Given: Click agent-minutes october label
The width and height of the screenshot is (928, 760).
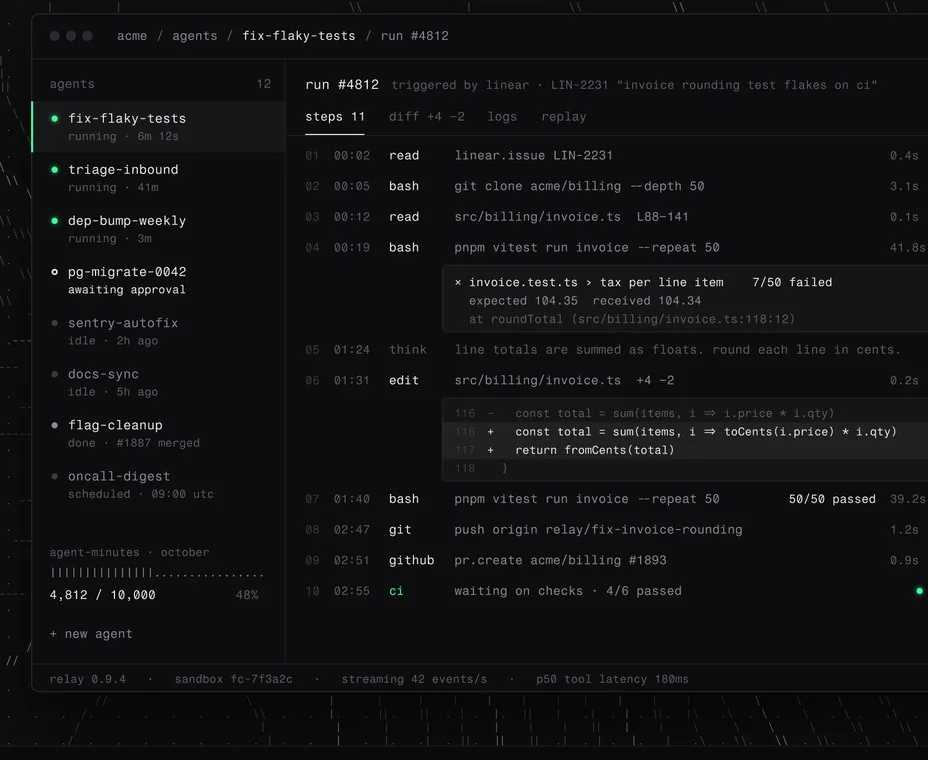Looking at the screenshot, I should [129, 552].
